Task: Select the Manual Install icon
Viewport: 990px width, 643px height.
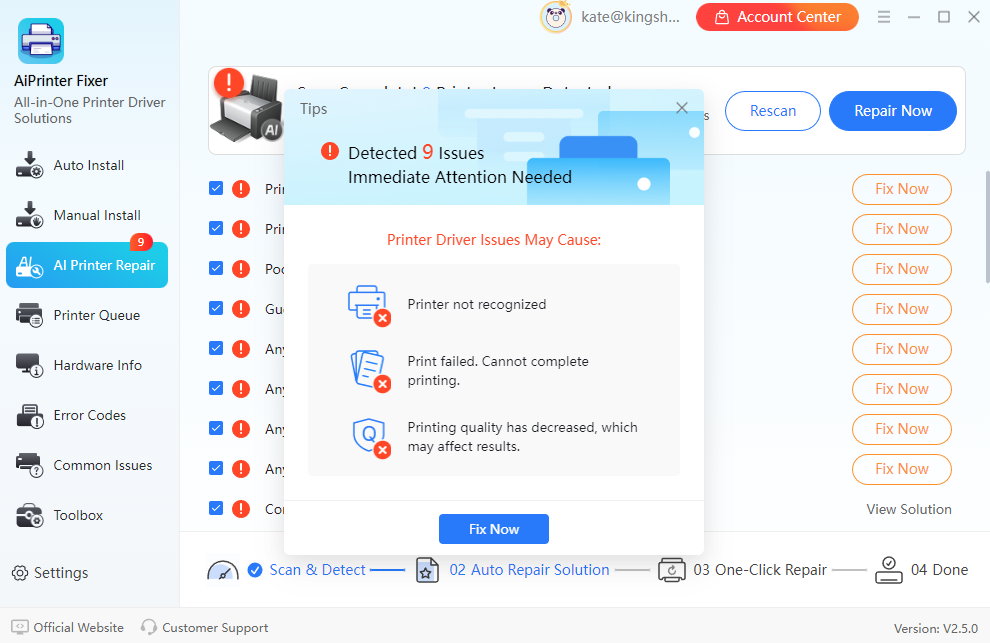Action: (x=29, y=215)
